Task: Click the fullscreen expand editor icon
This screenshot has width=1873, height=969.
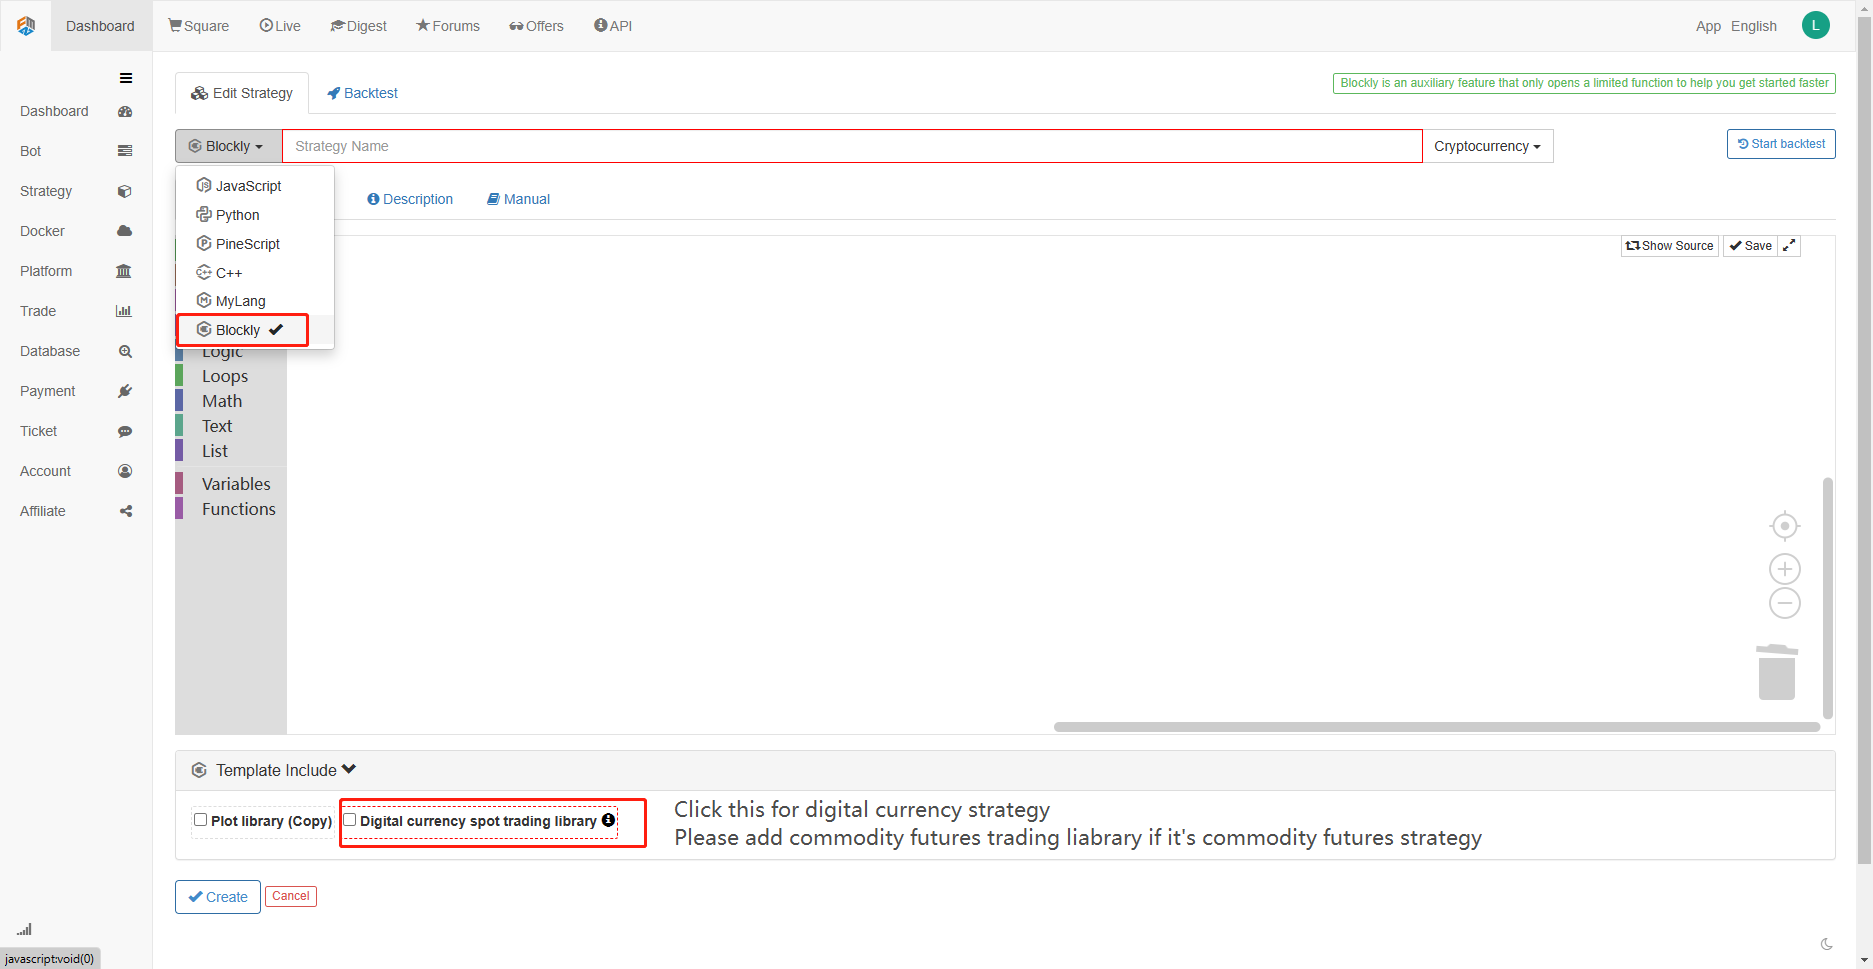Action: [1789, 246]
